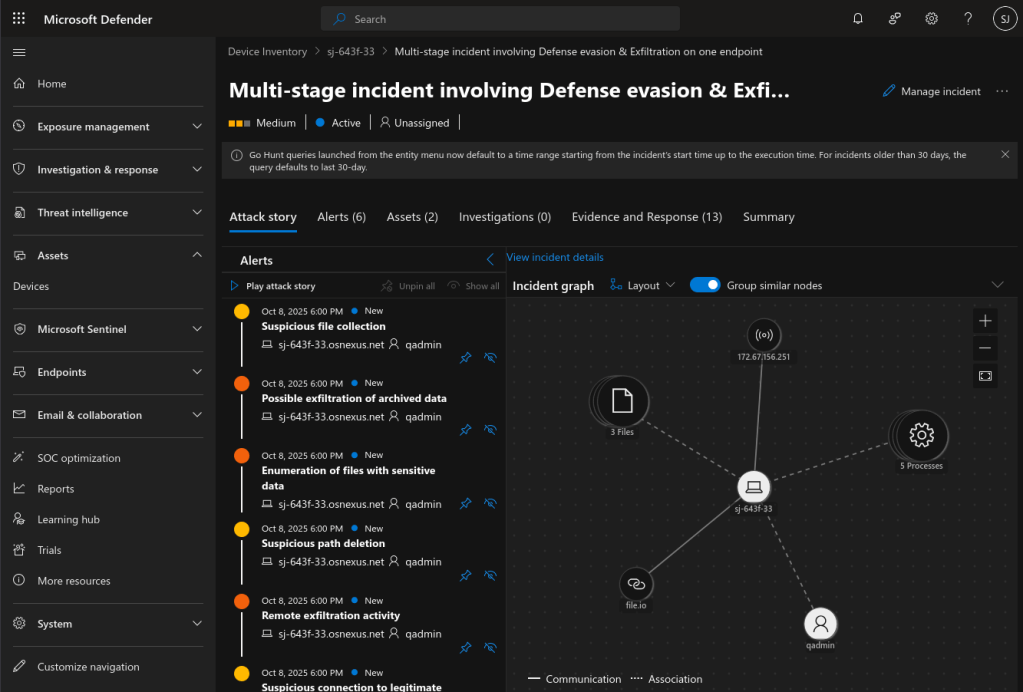
Task: Click fit-to-screen graph icon
Action: pyautogui.click(x=985, y=375)
